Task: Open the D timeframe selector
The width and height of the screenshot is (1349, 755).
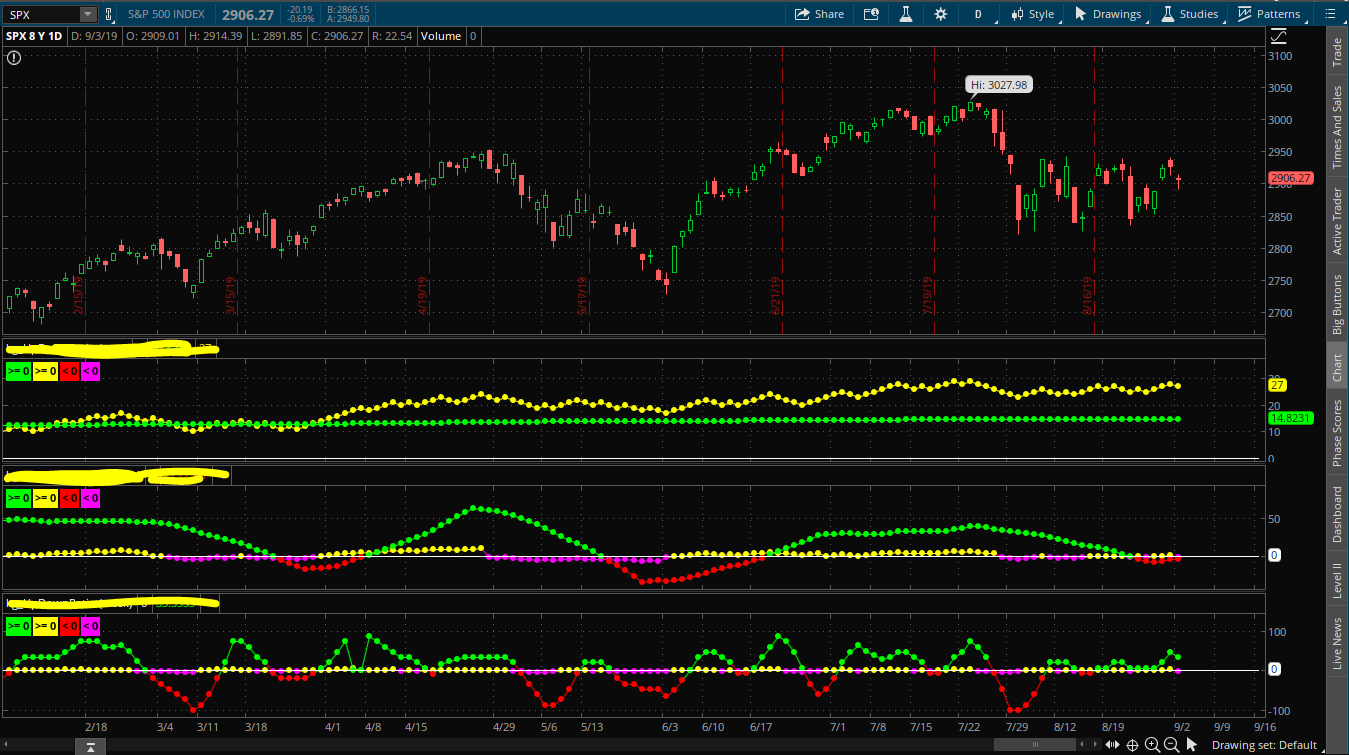Action: 978,14
